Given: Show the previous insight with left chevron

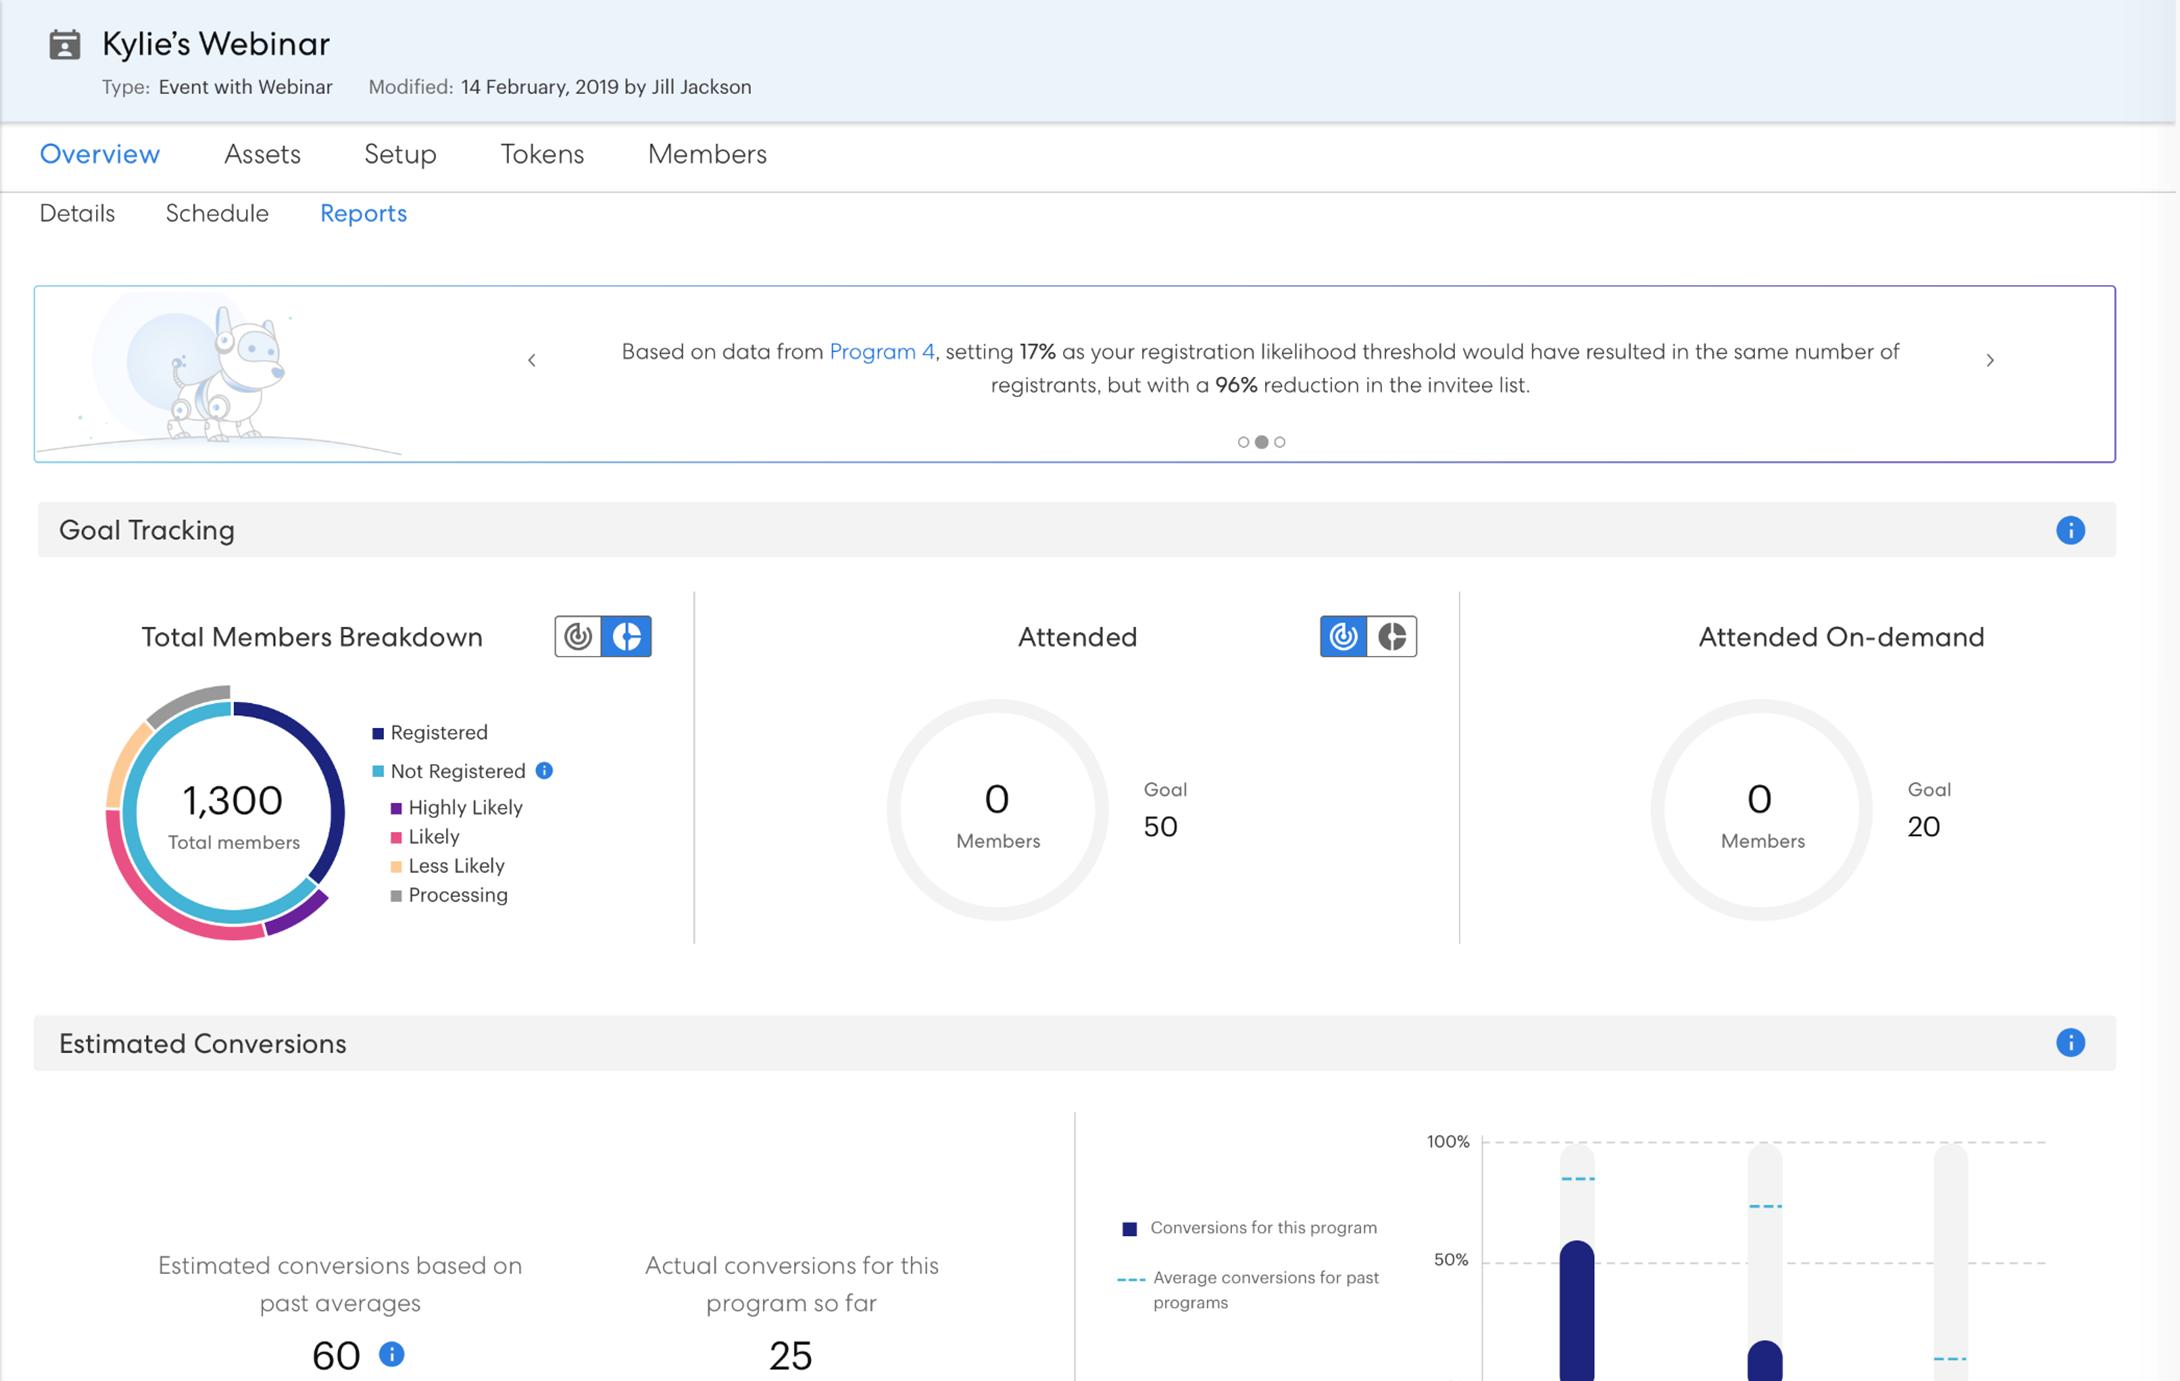Looking at the screenshot, I should 532,360.
